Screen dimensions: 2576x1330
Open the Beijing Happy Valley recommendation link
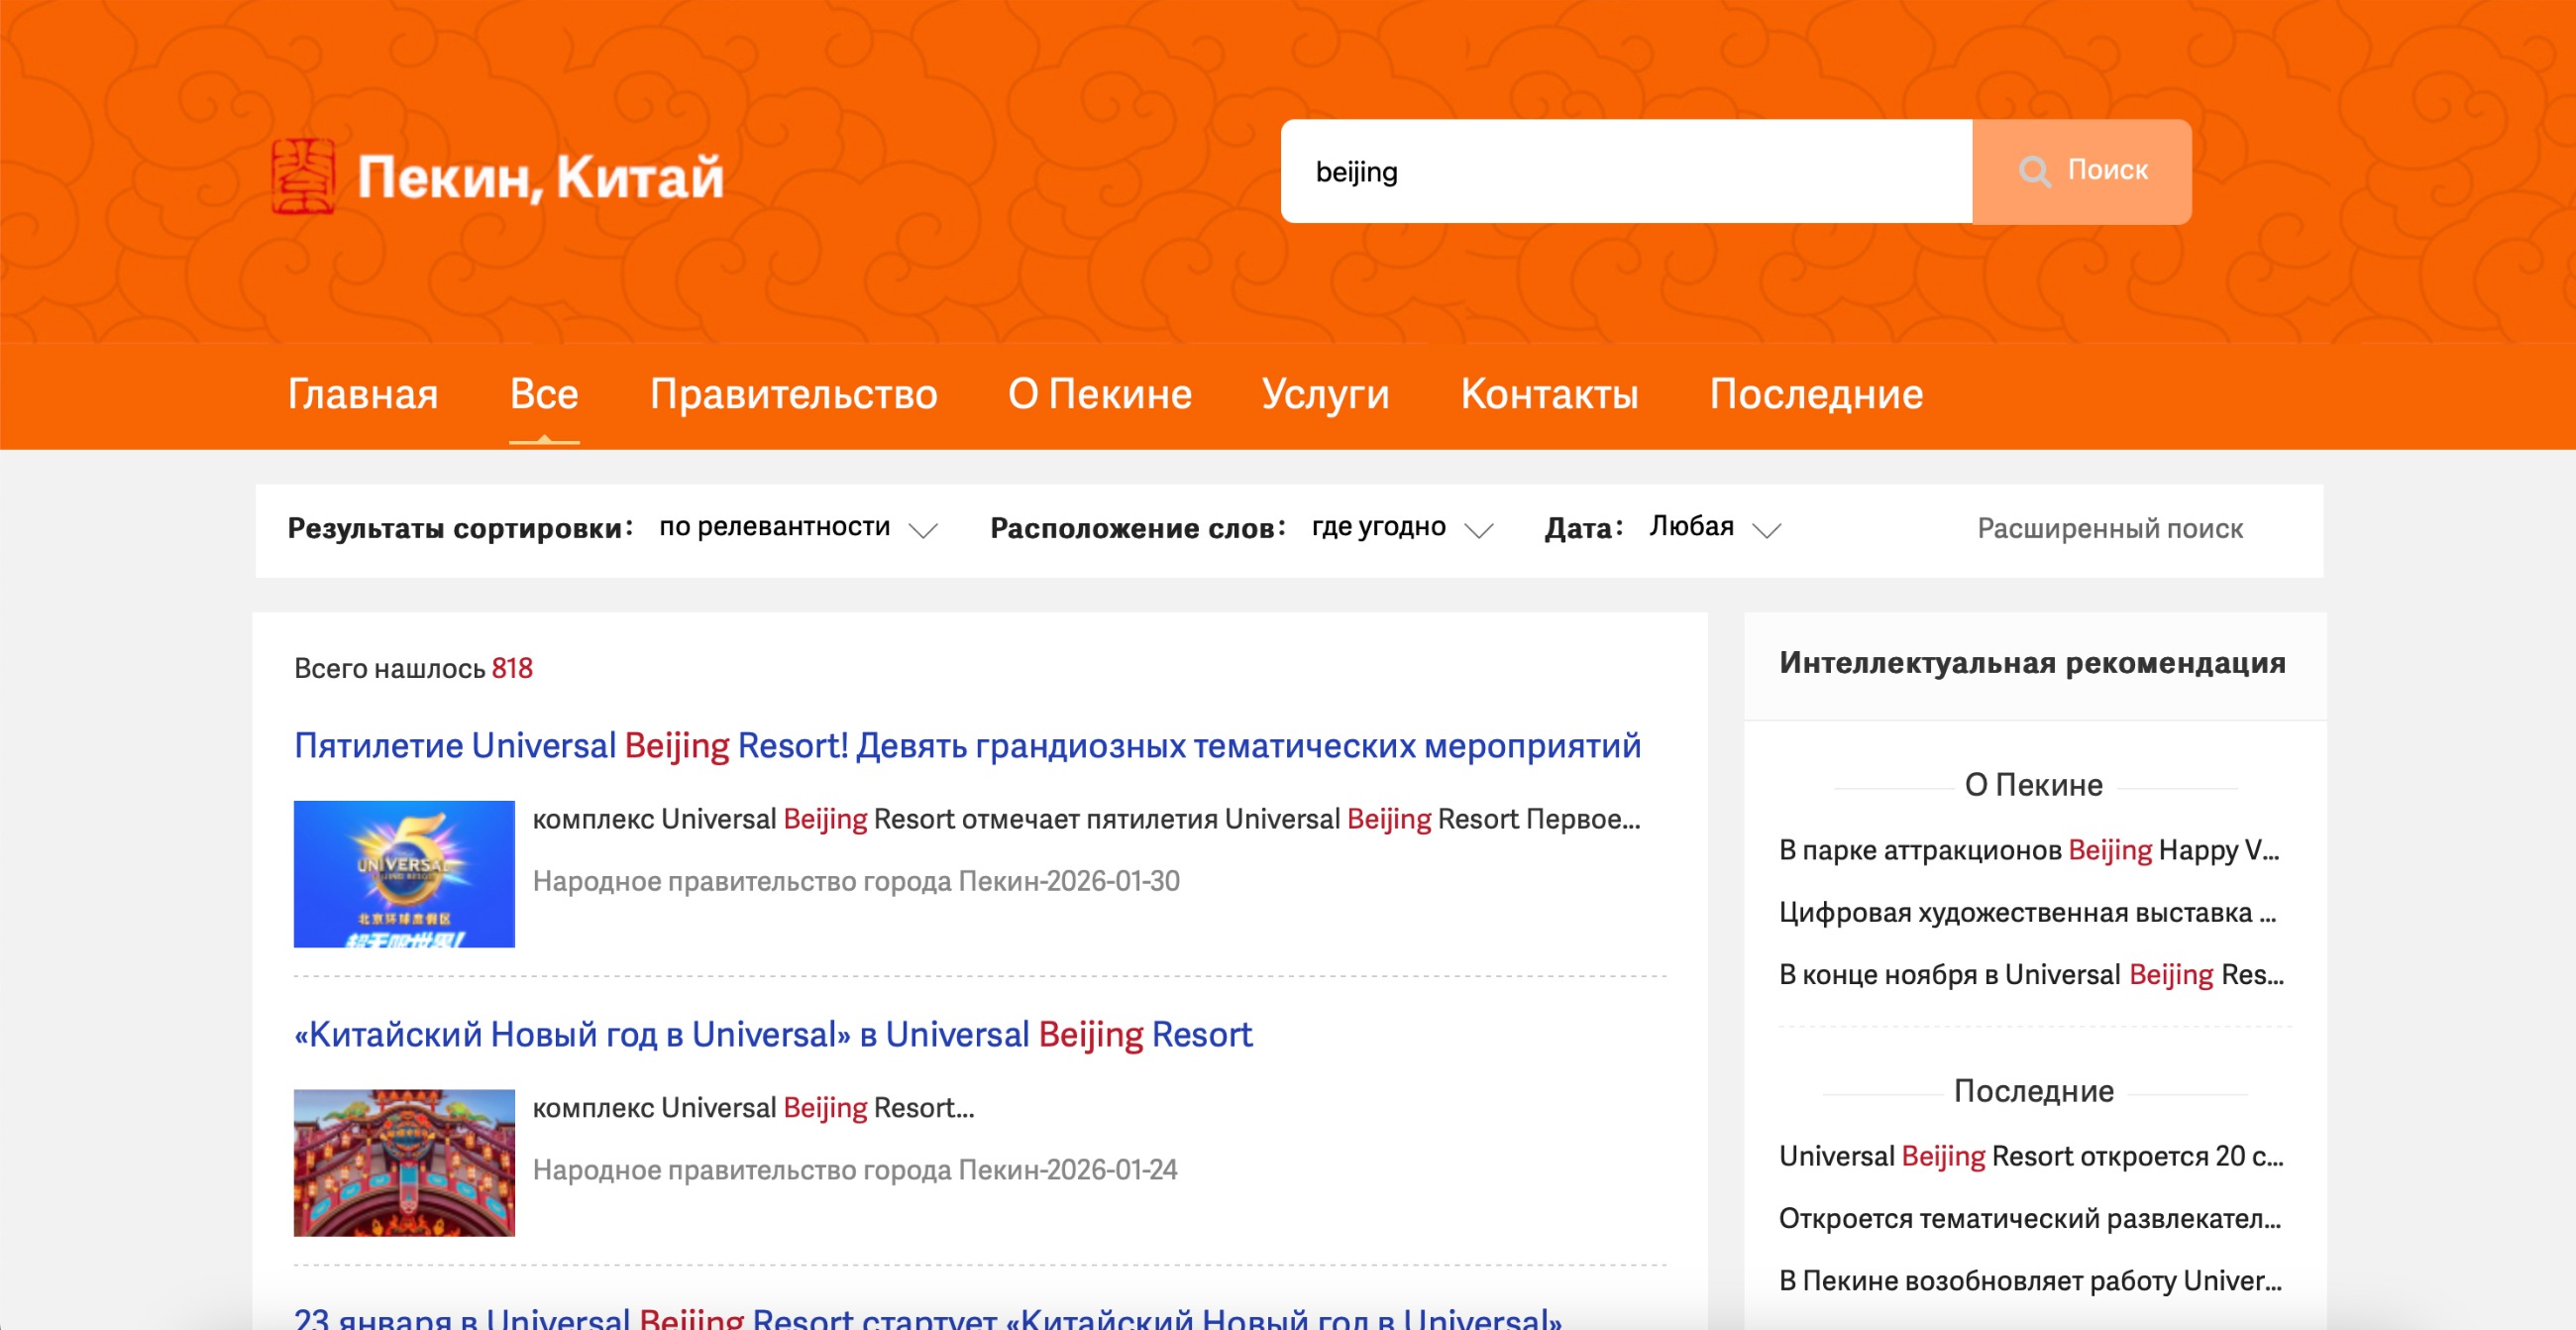[x=2028, y=850]
